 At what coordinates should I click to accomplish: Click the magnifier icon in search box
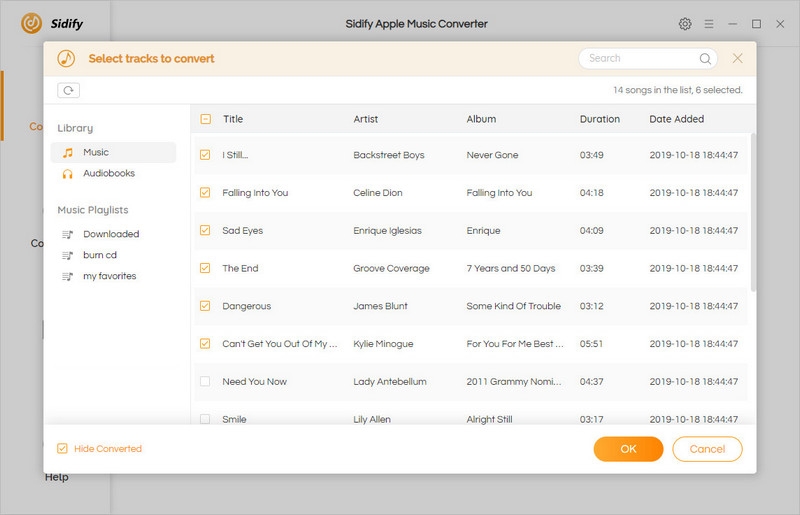pos(706,59)
